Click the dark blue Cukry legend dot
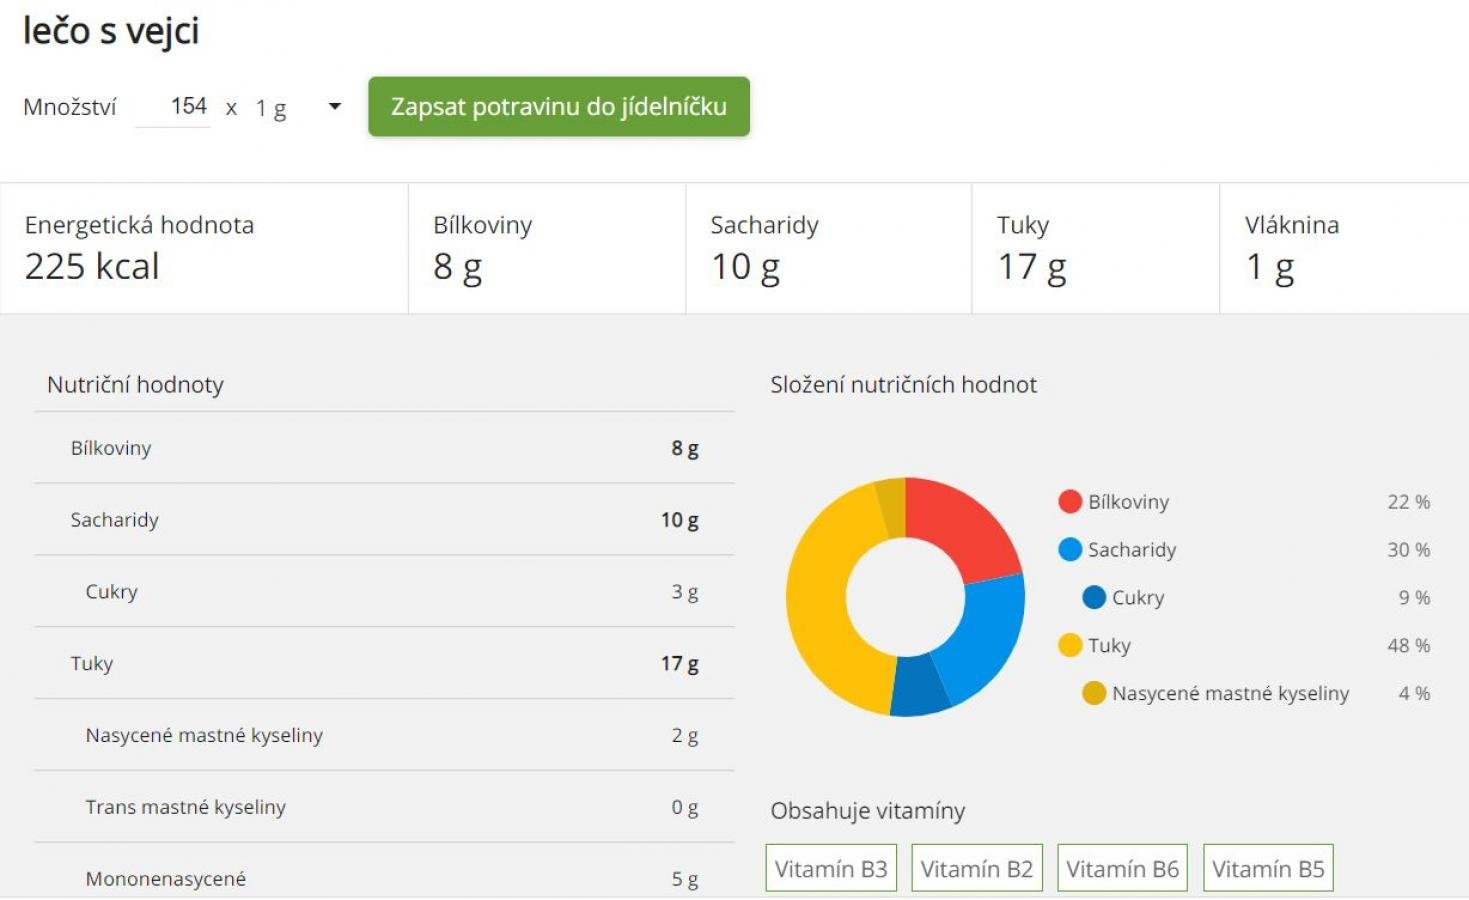This screenshot has width=1469, height=900. 1094,598
